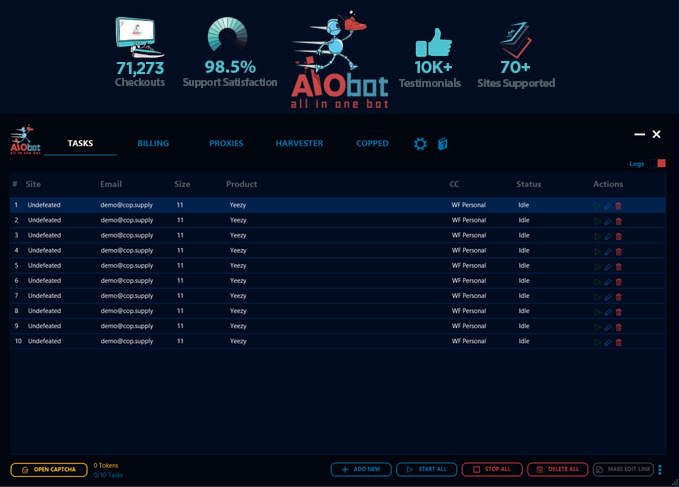Click the AIObot logo in header

tap(25, 141)
